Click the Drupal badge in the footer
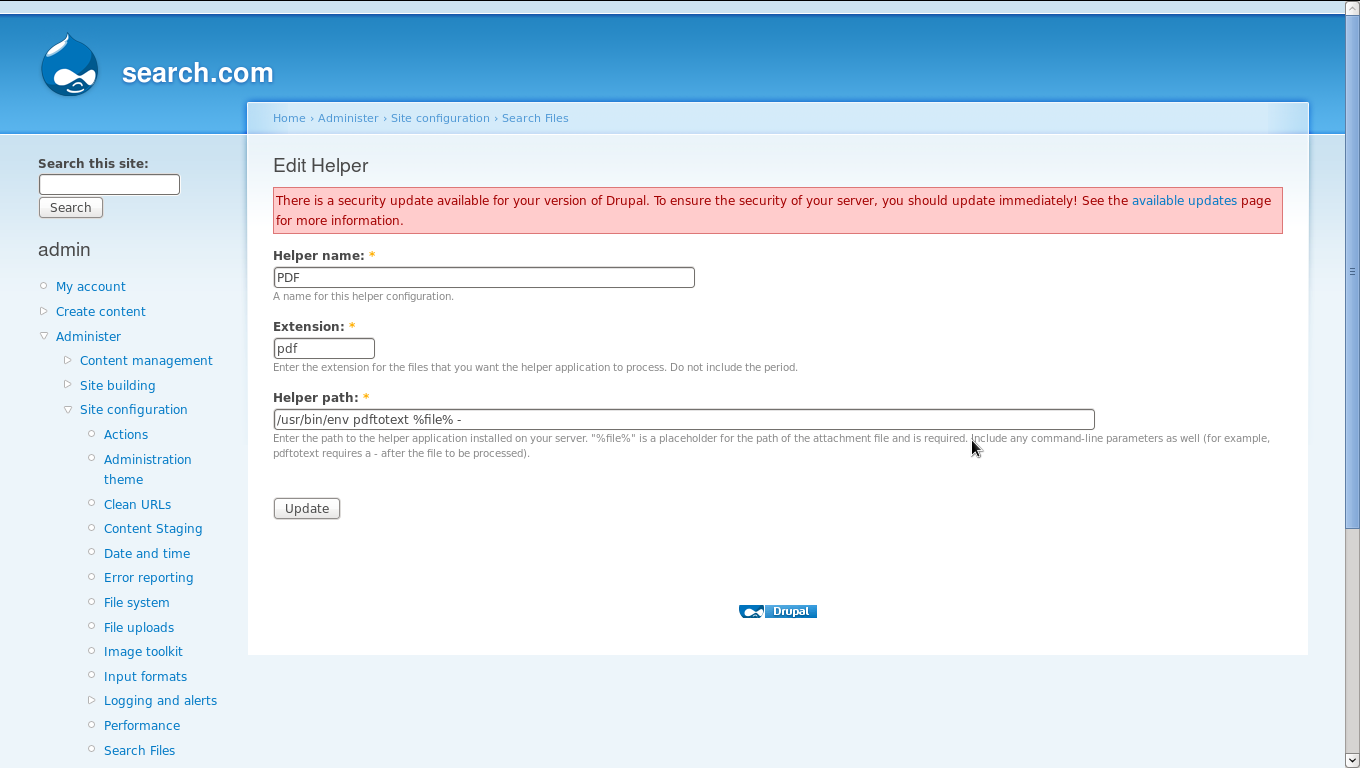The height and width of the screenshot is (768, 1360). [x=778, y=611]
